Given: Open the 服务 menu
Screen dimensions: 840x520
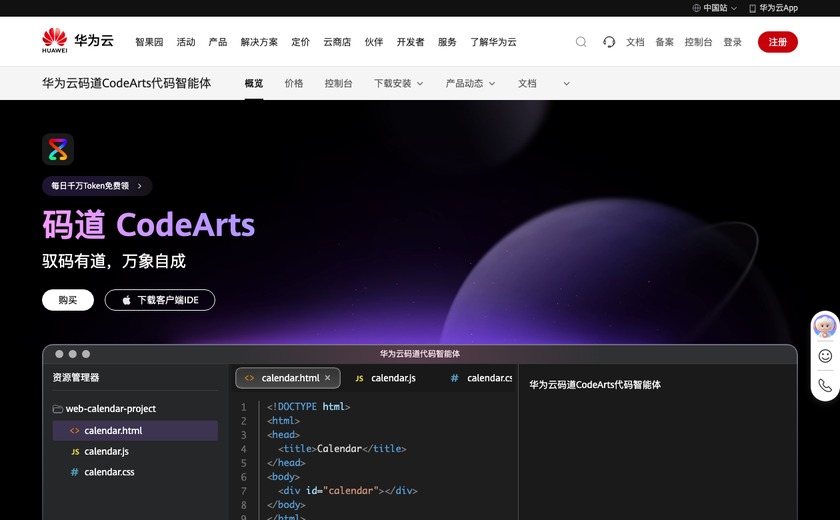Looking at the screenshot, I should [447, 42].
